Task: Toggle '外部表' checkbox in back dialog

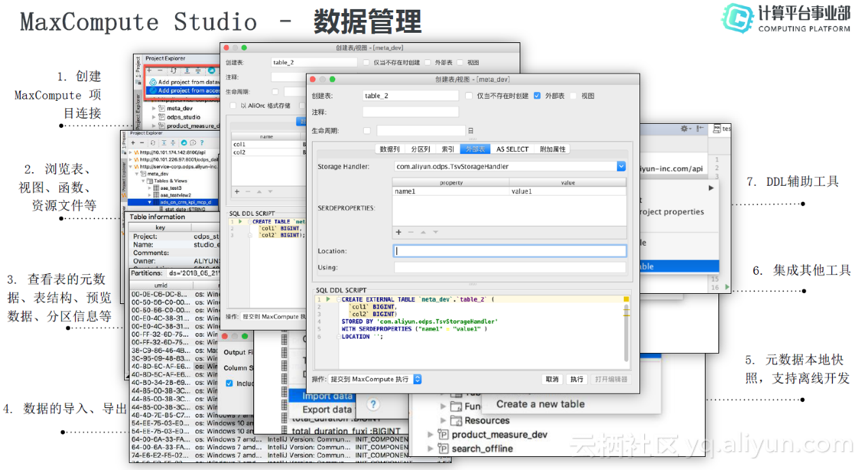Action: [428, 62]
